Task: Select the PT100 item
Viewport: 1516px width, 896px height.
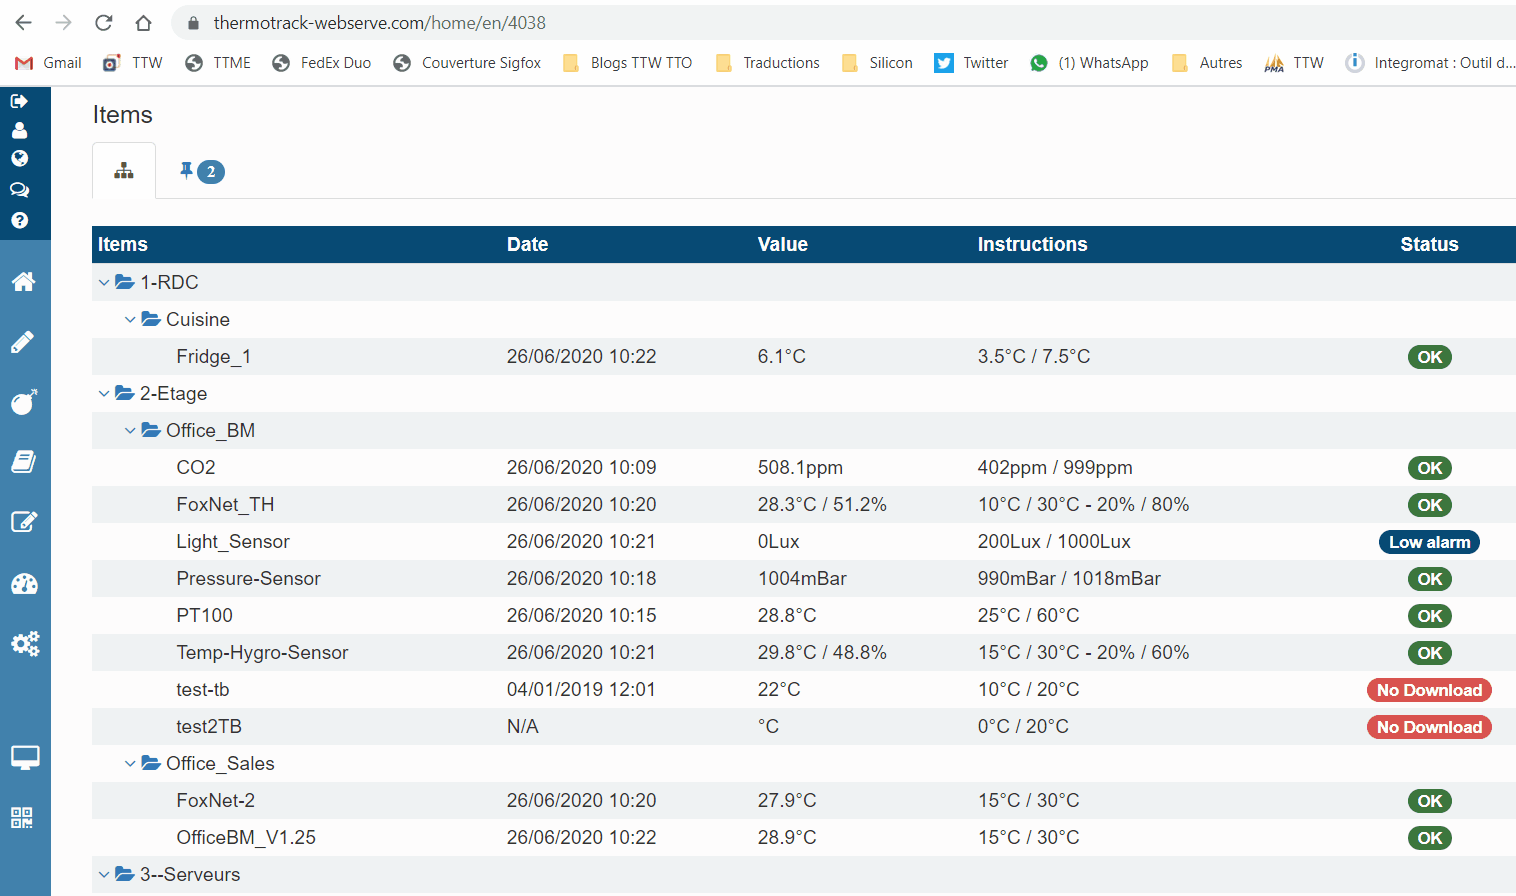Action: pos(204,616)
